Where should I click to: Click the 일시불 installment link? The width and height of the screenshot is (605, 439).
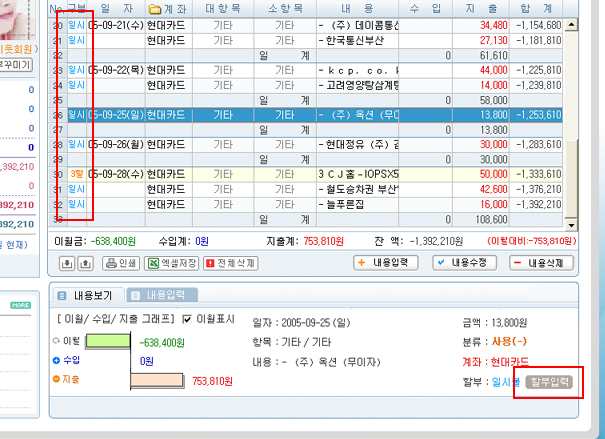pos(505,381)
